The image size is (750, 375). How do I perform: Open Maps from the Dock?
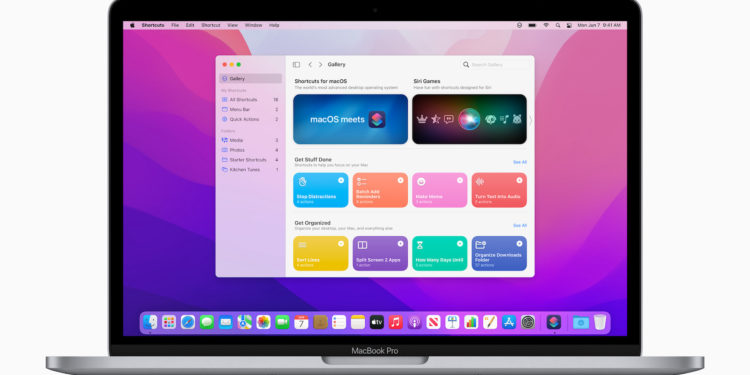tap(244, 322)
